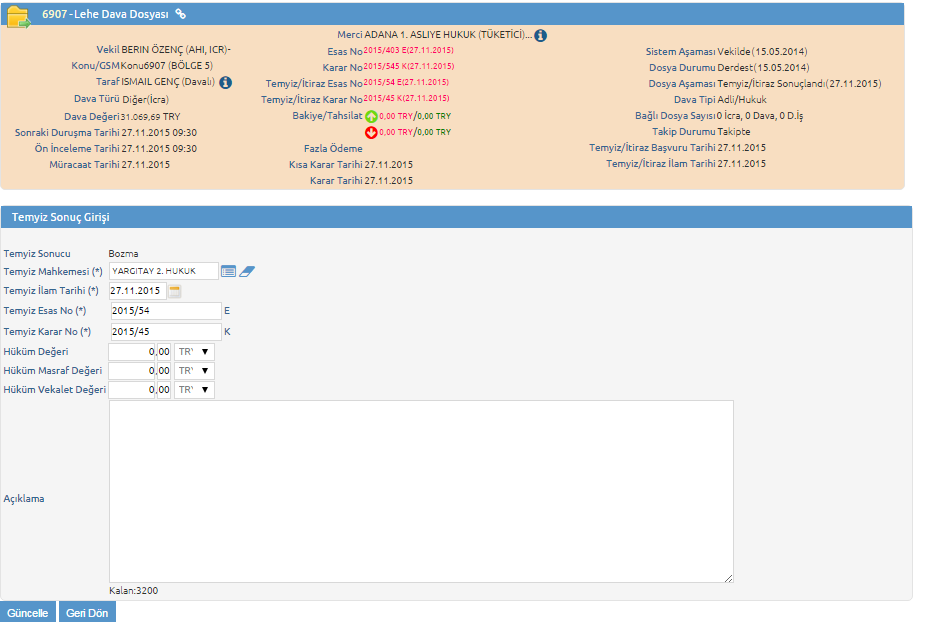Viewport: 925px width, 622px height.
Task: Click Bozma value of Temyiz Sonucu
Action: [123, 254]
